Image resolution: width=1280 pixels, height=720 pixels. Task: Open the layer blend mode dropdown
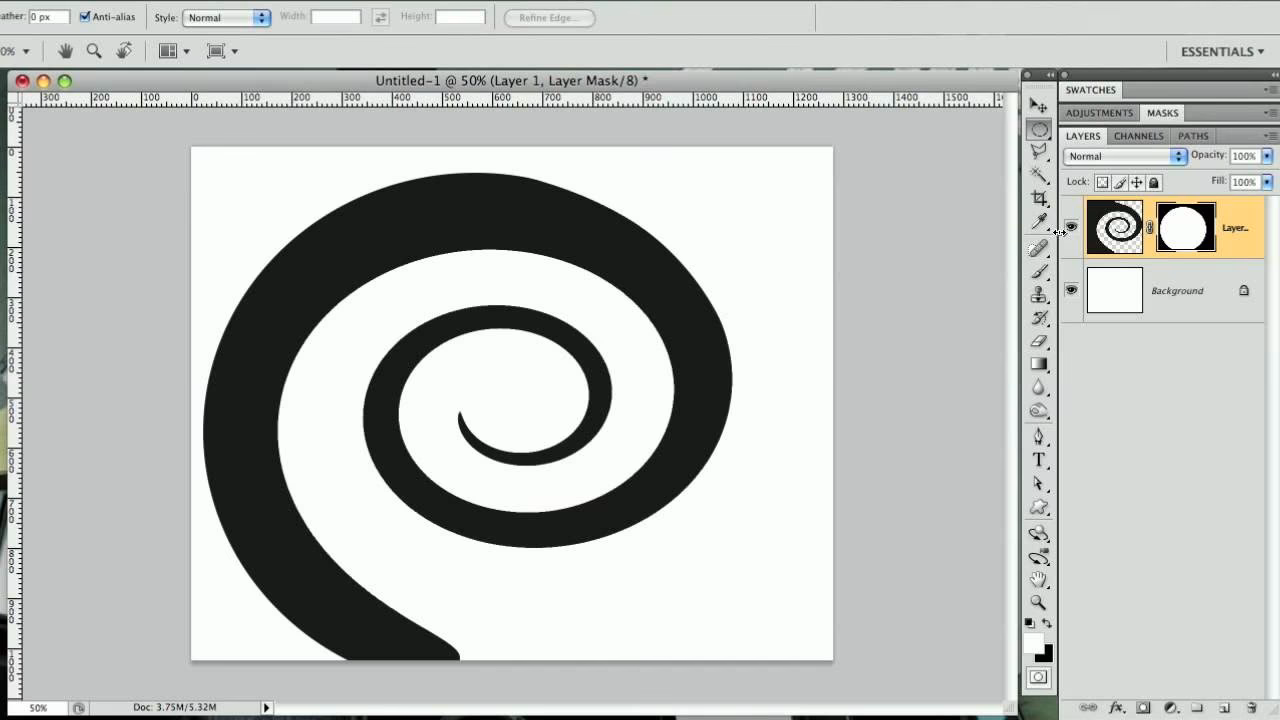pos(1124,156)
